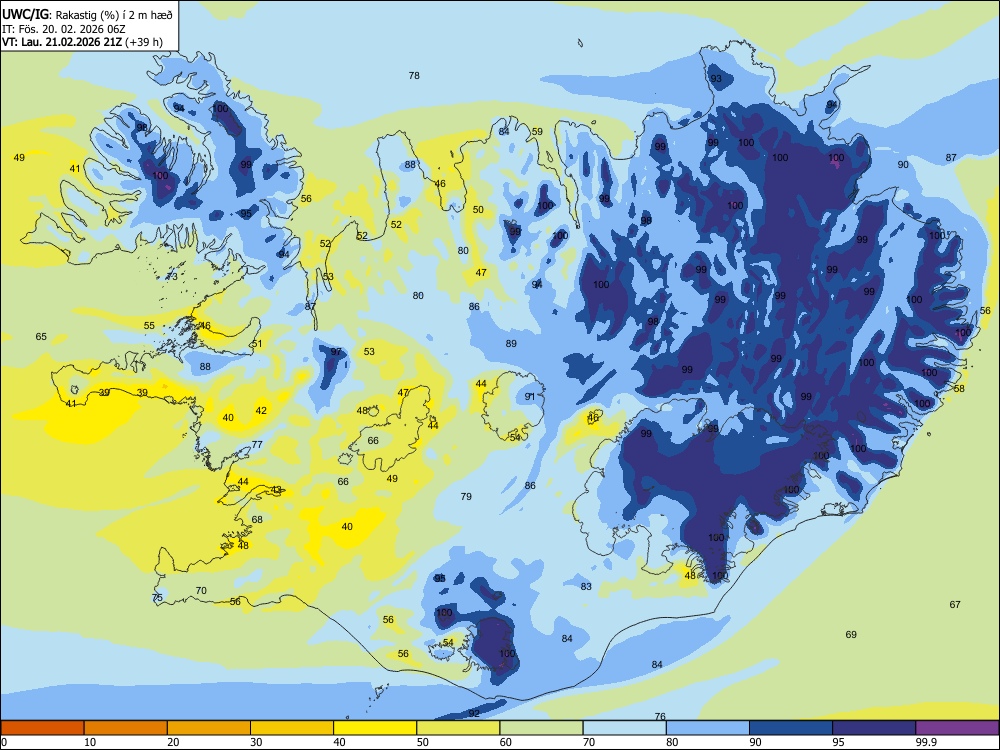Click the valid time line 'VT: Lau. 21.02.2026 21Z'

tap(62, 42)
